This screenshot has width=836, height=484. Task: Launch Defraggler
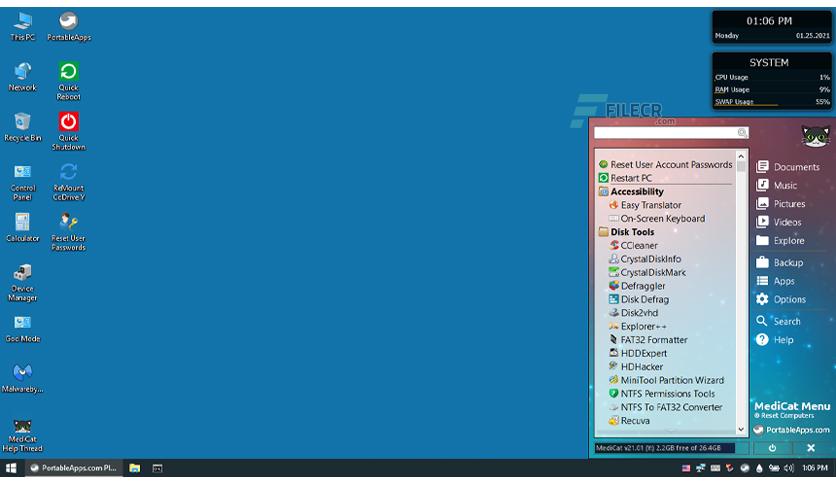pyautogui.click(x=637, y=286)
